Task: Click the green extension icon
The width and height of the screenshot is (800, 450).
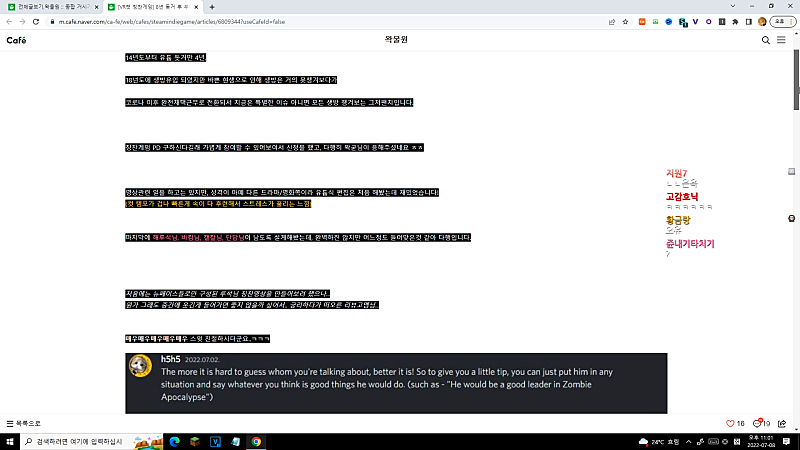Action: click(655, 22)
